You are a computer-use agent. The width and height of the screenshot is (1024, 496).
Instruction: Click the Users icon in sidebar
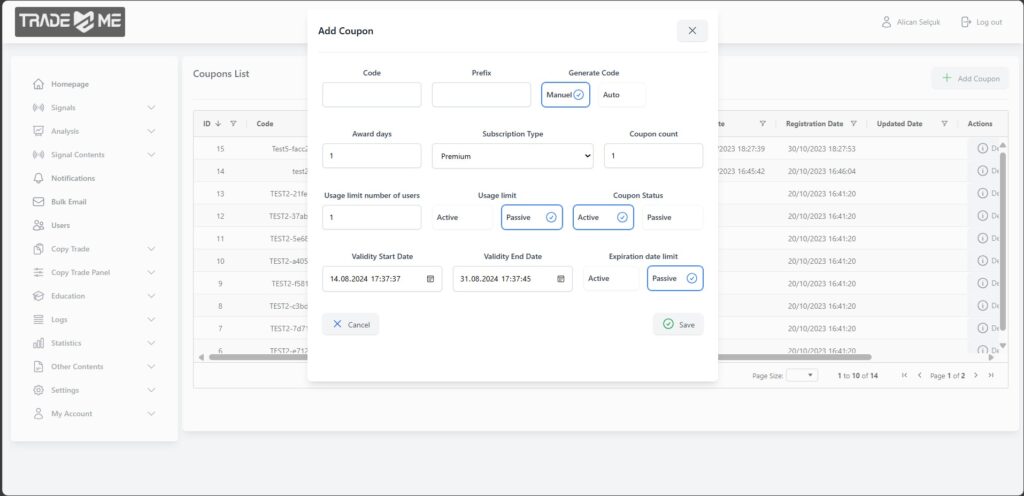click(38, 225)
